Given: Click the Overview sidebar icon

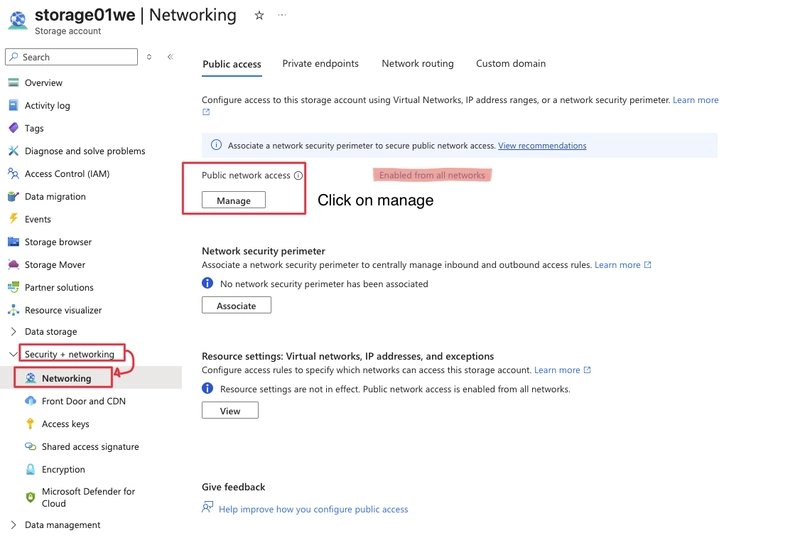Looking at the screenshot, I should [14, 83].
